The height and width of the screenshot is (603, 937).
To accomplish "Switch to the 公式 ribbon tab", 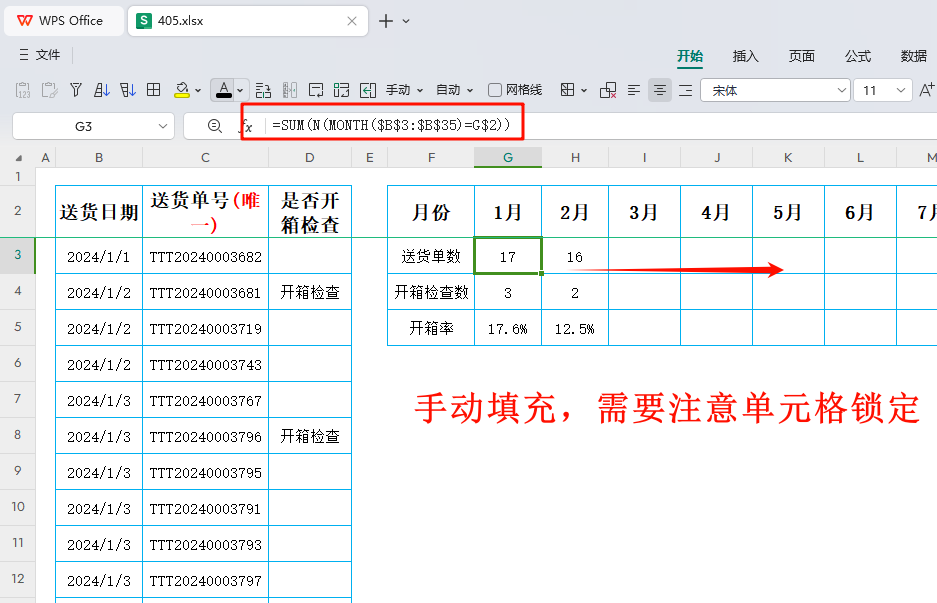I will click(858, 56).
